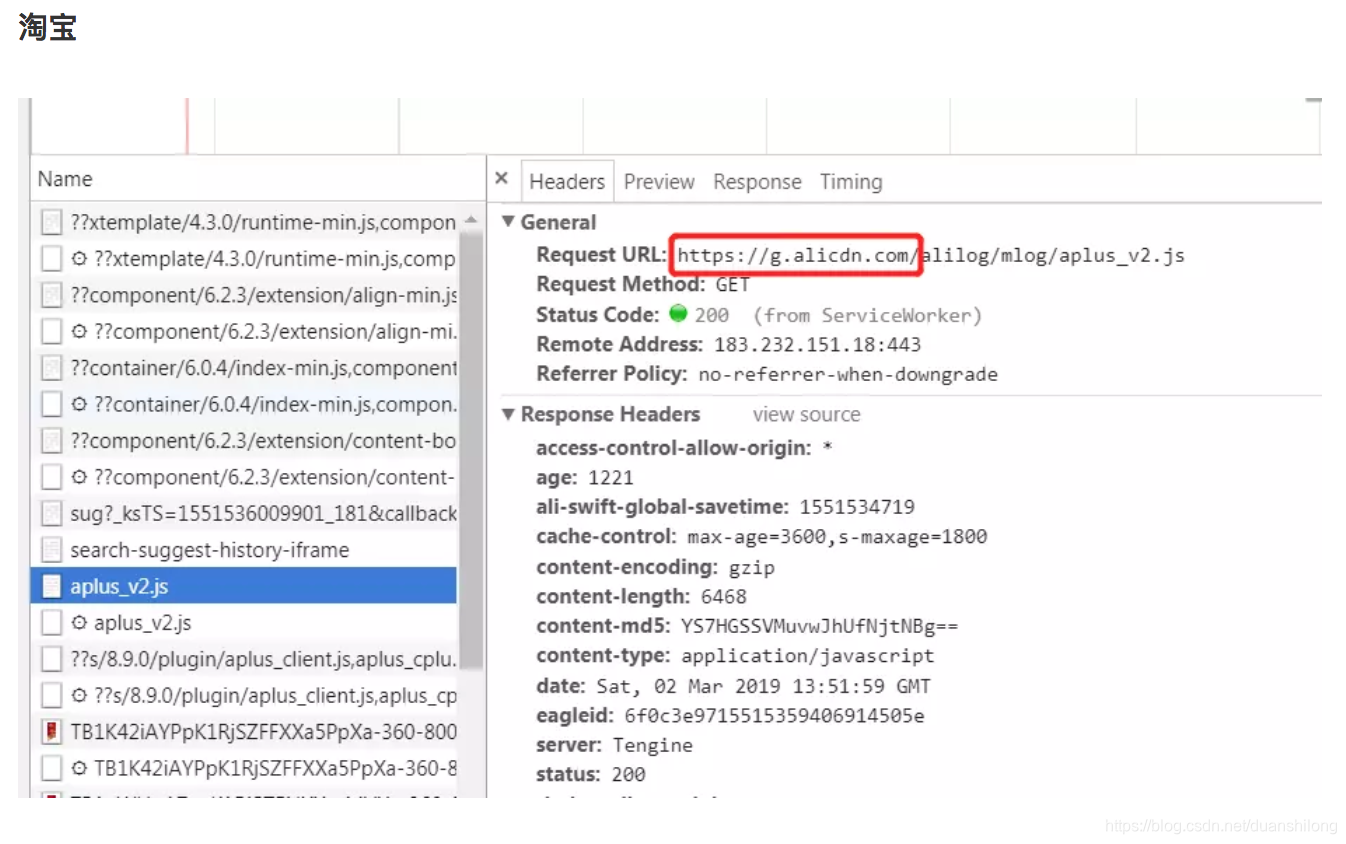This screenshot has width=1346, height=844.
Task: Click the script icon of ??component/6.2.3/extension/align-min.js
Action: coord(51,295)
